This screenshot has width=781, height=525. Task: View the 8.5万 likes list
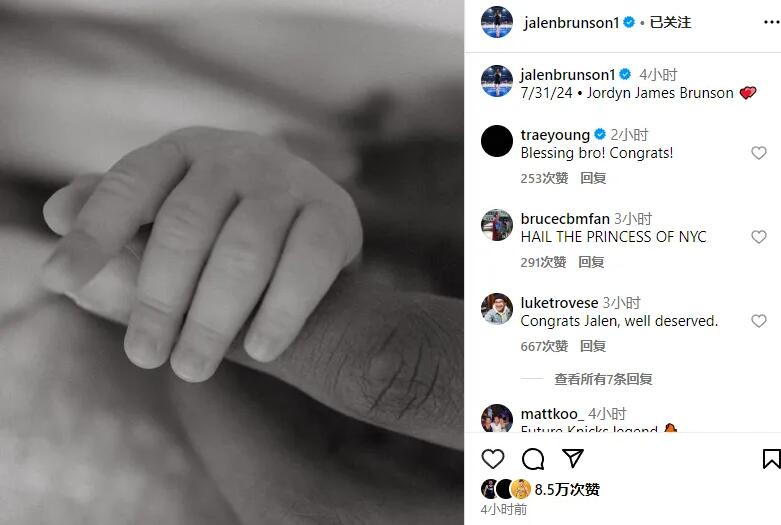point(567,489)
